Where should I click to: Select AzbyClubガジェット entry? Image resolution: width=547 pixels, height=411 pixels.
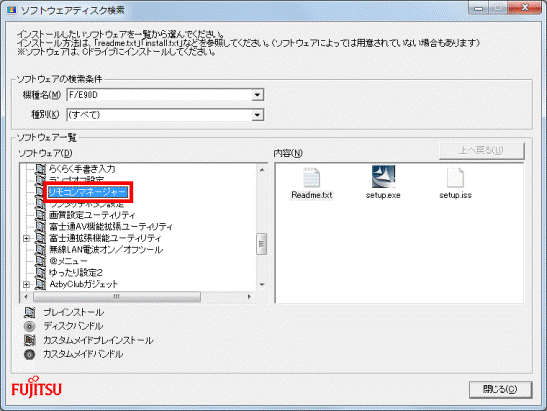point(83,284)
